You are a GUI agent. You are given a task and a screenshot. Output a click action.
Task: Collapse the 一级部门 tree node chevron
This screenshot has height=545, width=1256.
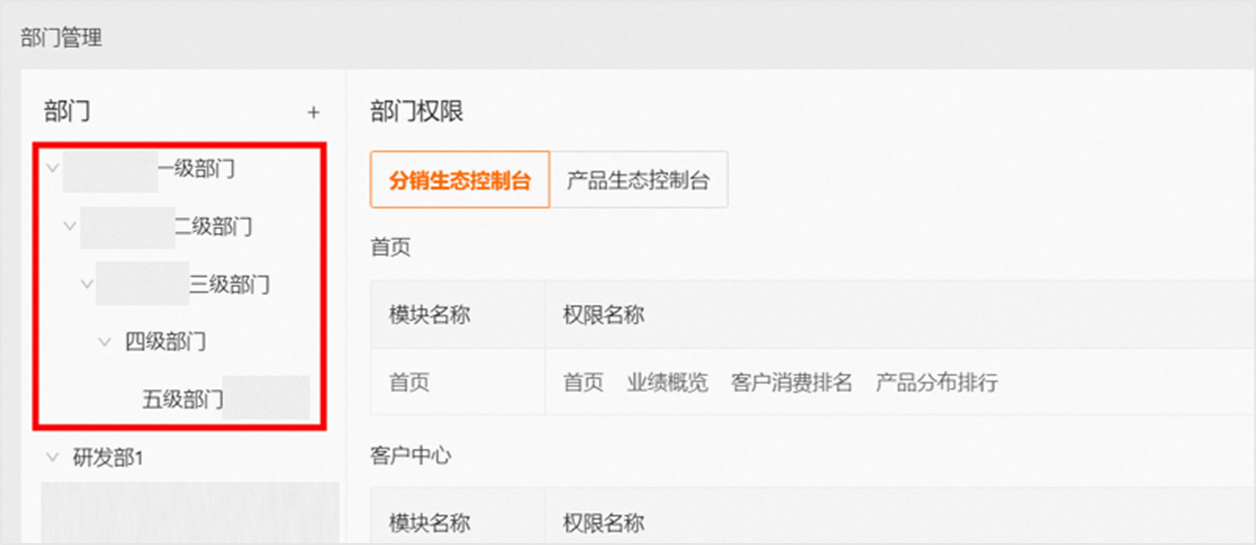click(x=53, y=168)
